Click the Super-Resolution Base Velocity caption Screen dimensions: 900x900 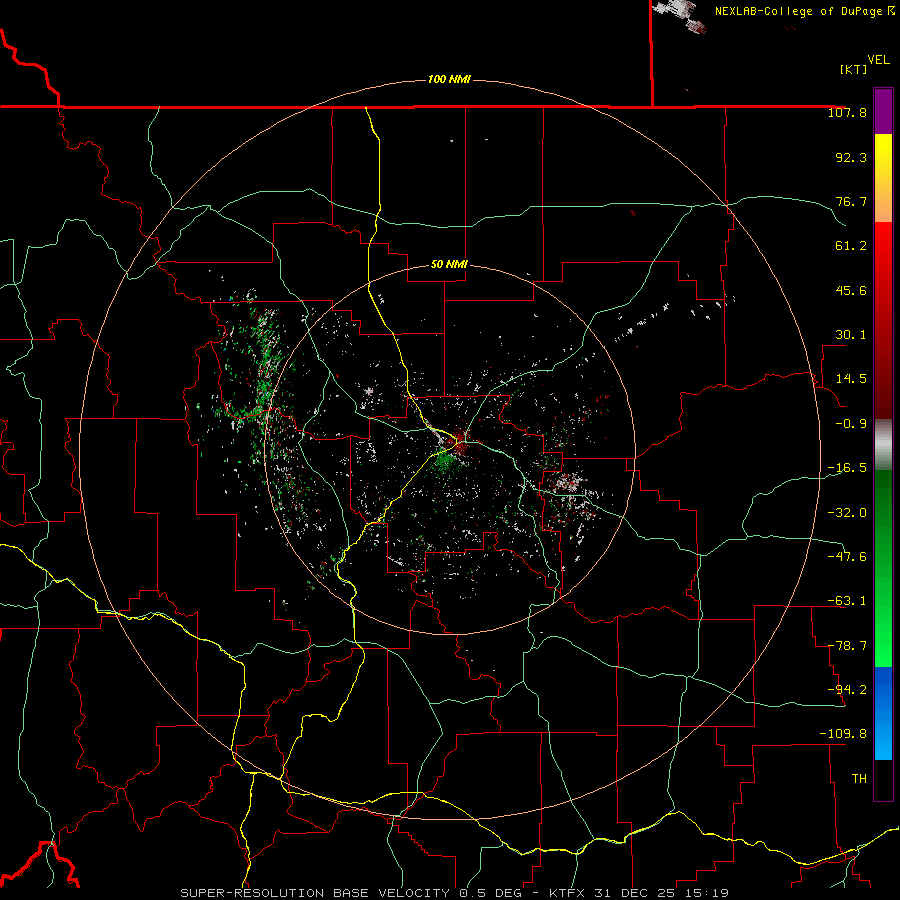[x=455, y=893]
